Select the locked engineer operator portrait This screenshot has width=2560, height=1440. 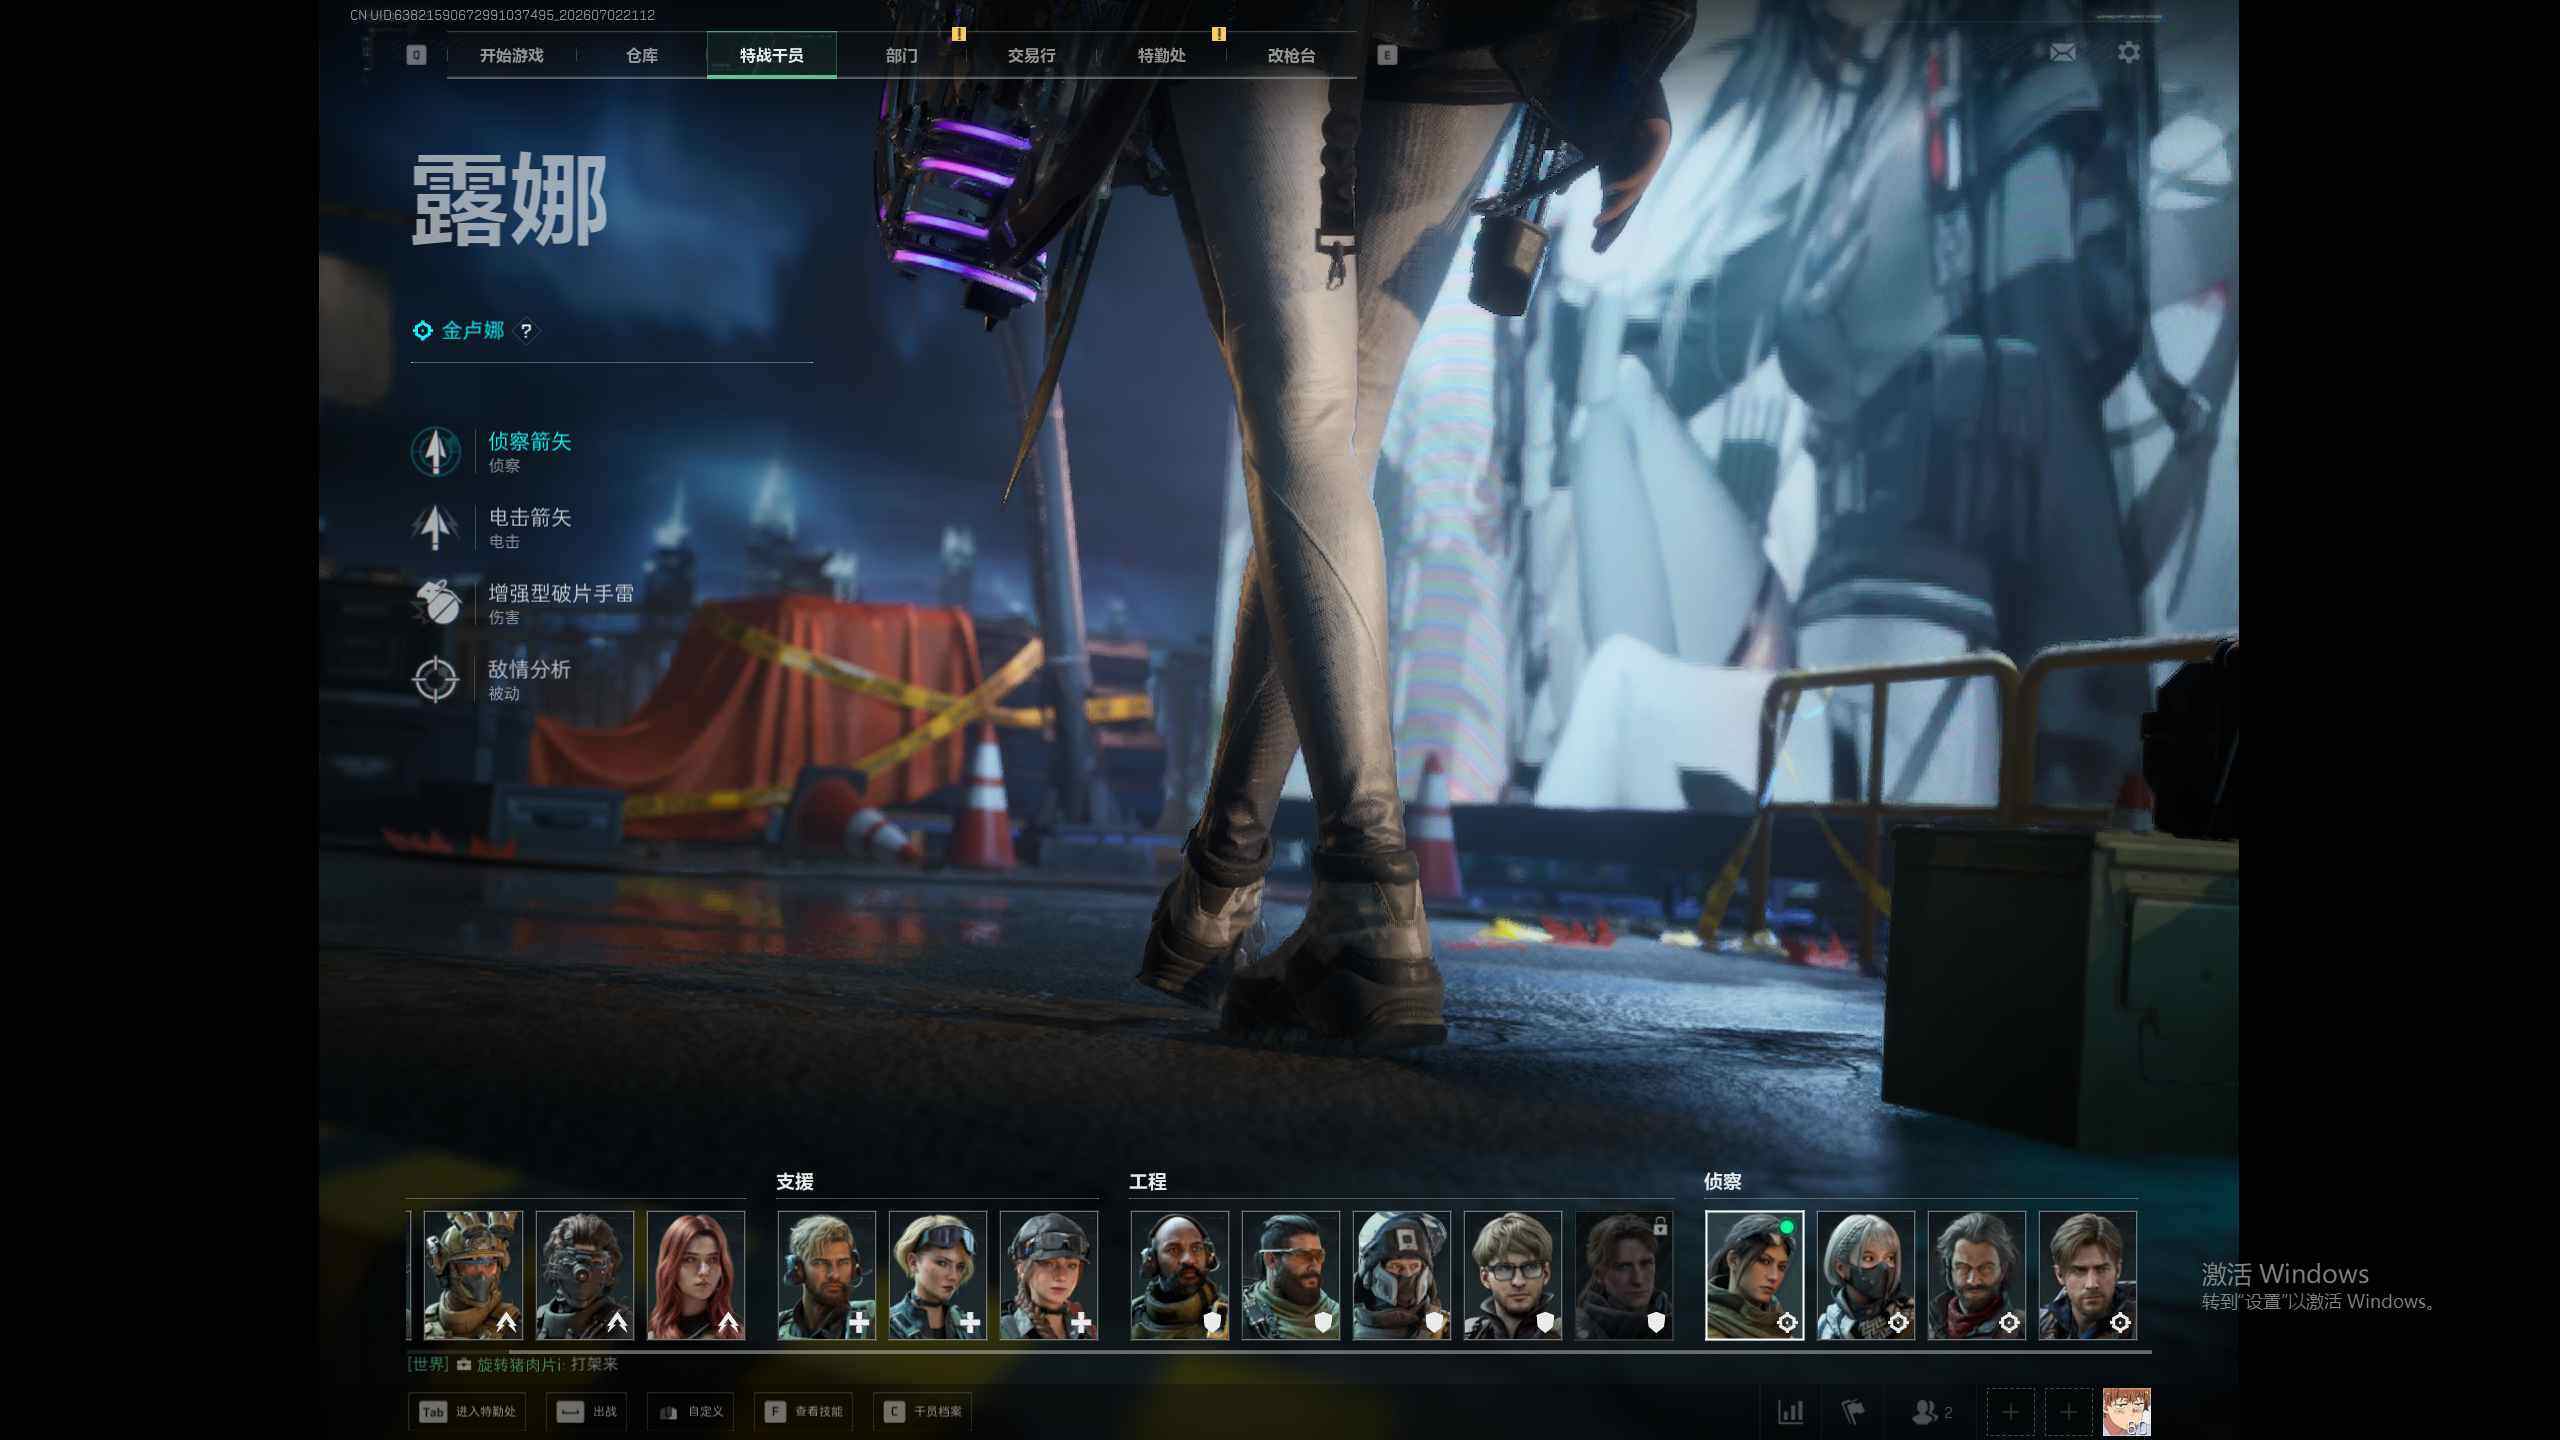[1624, 1275]
